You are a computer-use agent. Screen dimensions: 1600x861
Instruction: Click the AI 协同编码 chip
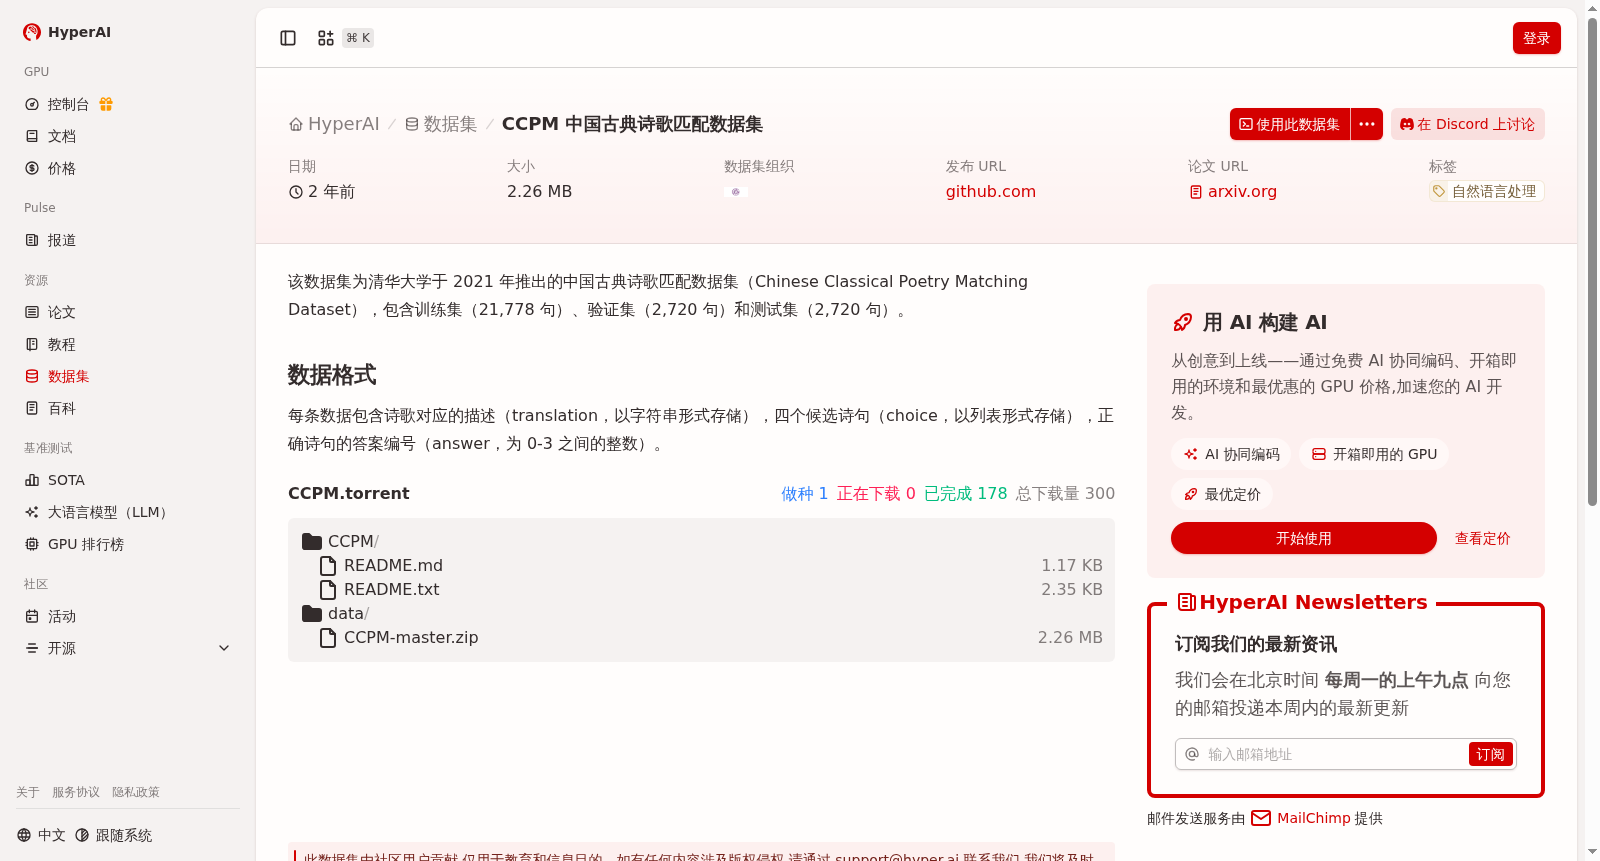point(1231,454)
